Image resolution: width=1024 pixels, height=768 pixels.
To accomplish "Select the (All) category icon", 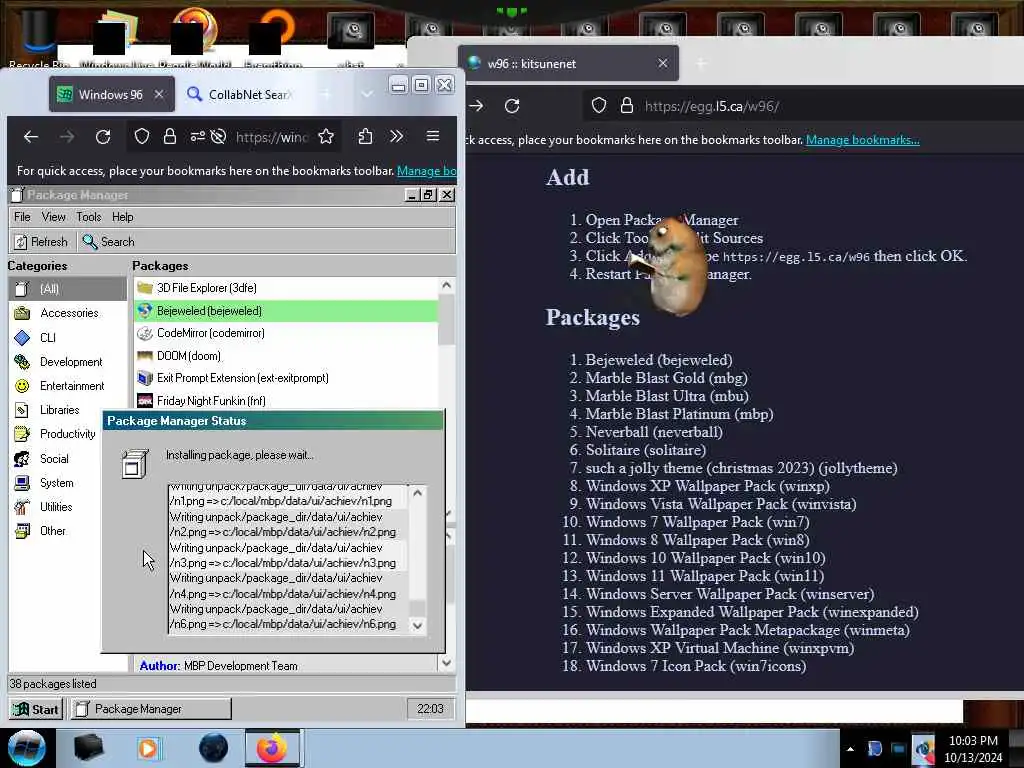I will coord(22,289).
